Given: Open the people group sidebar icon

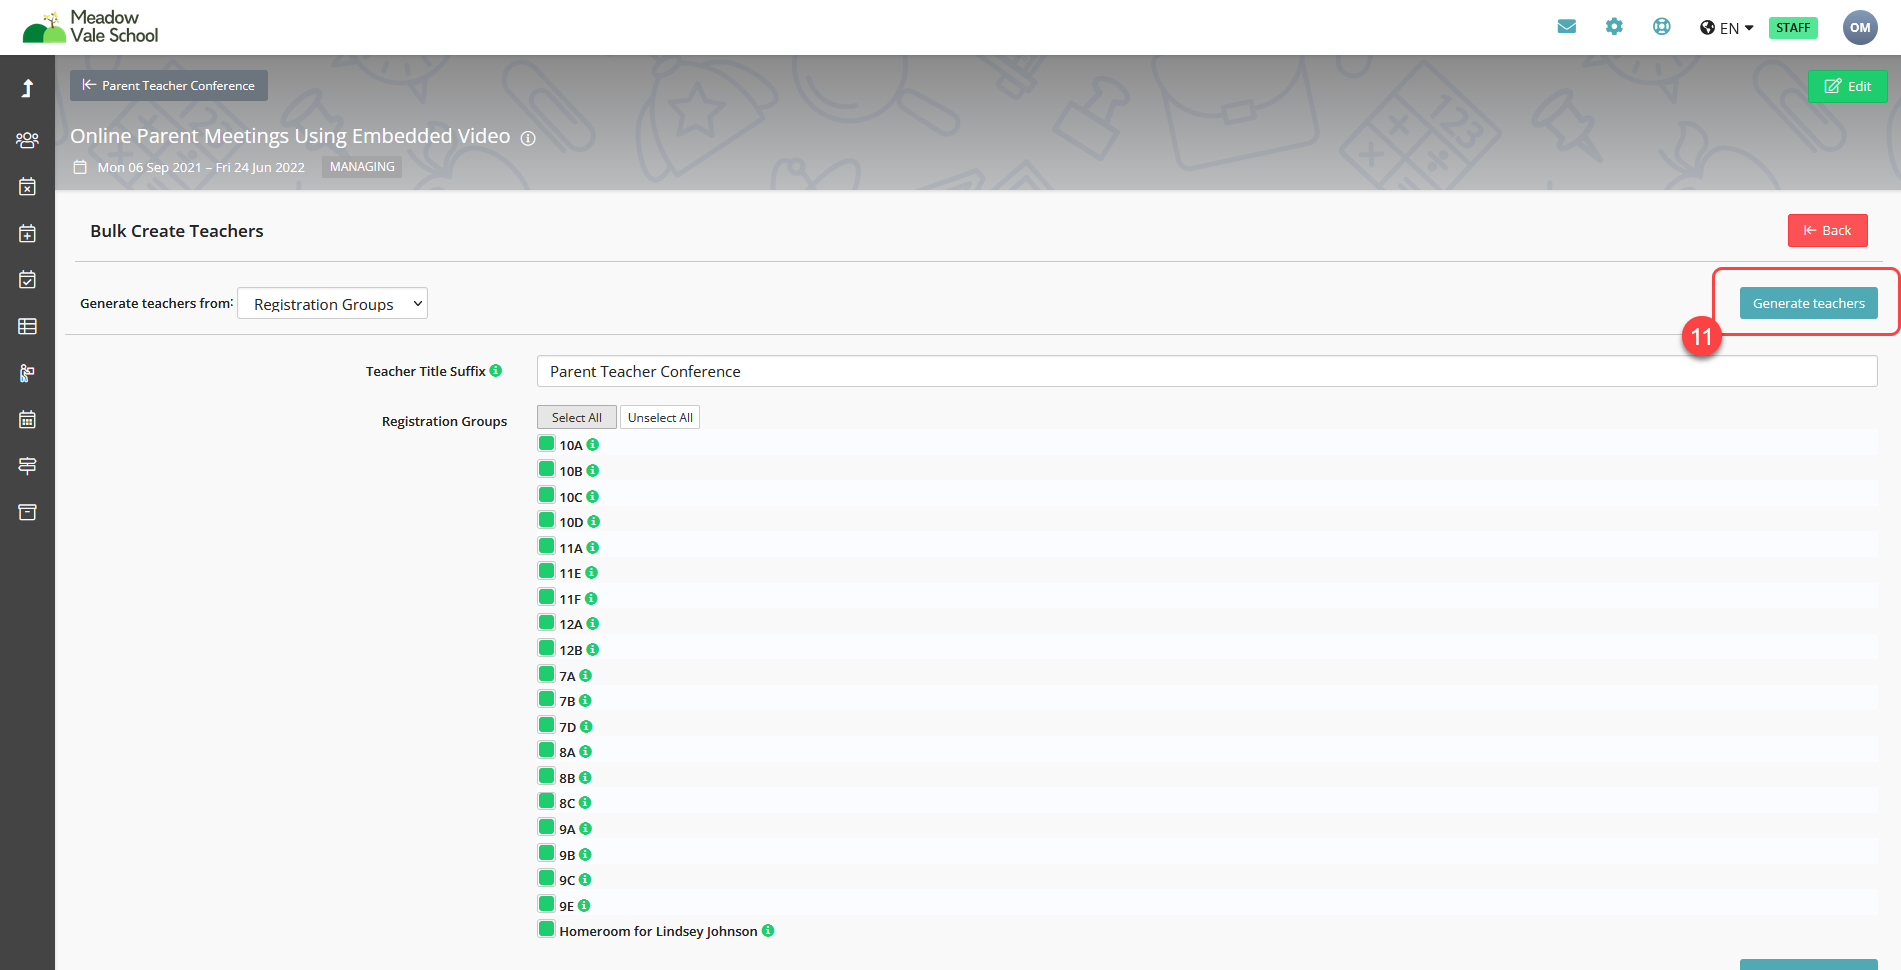Looking at the screenshot, I should 27,140.
